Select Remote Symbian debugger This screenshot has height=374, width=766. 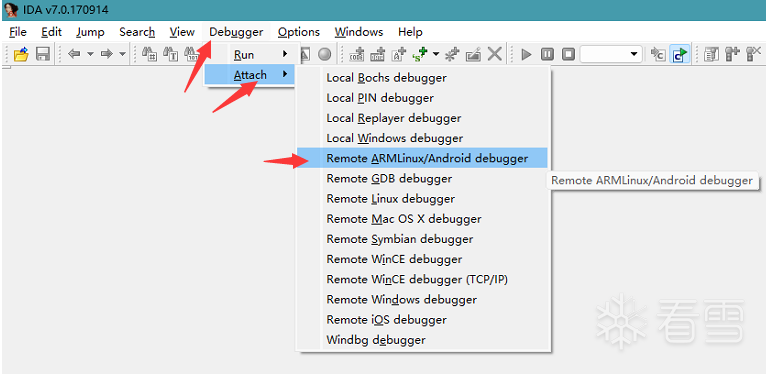coord(423,239)
